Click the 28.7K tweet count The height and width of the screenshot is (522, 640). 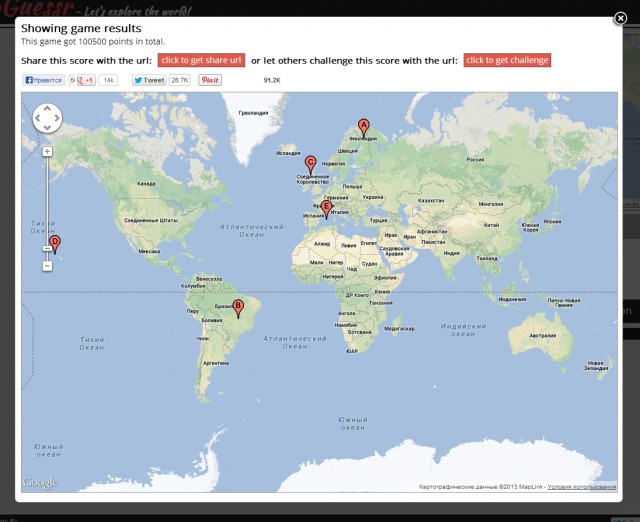(x=180, y=80)
